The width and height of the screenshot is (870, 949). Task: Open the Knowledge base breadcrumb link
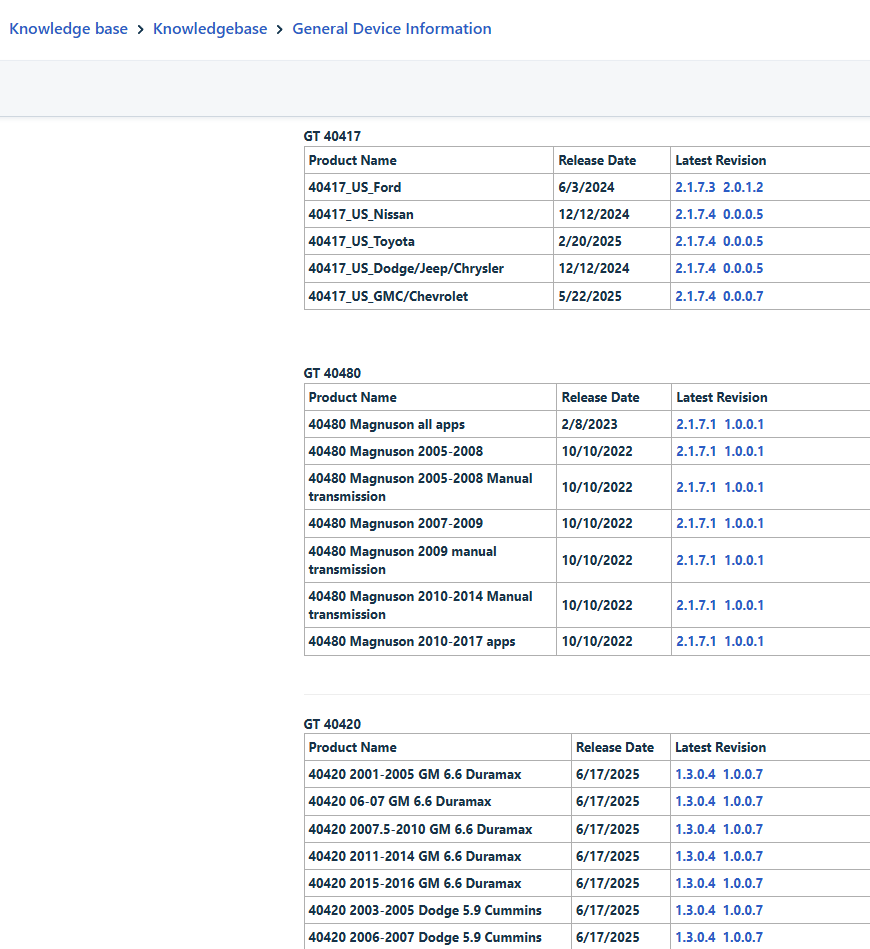68,28
